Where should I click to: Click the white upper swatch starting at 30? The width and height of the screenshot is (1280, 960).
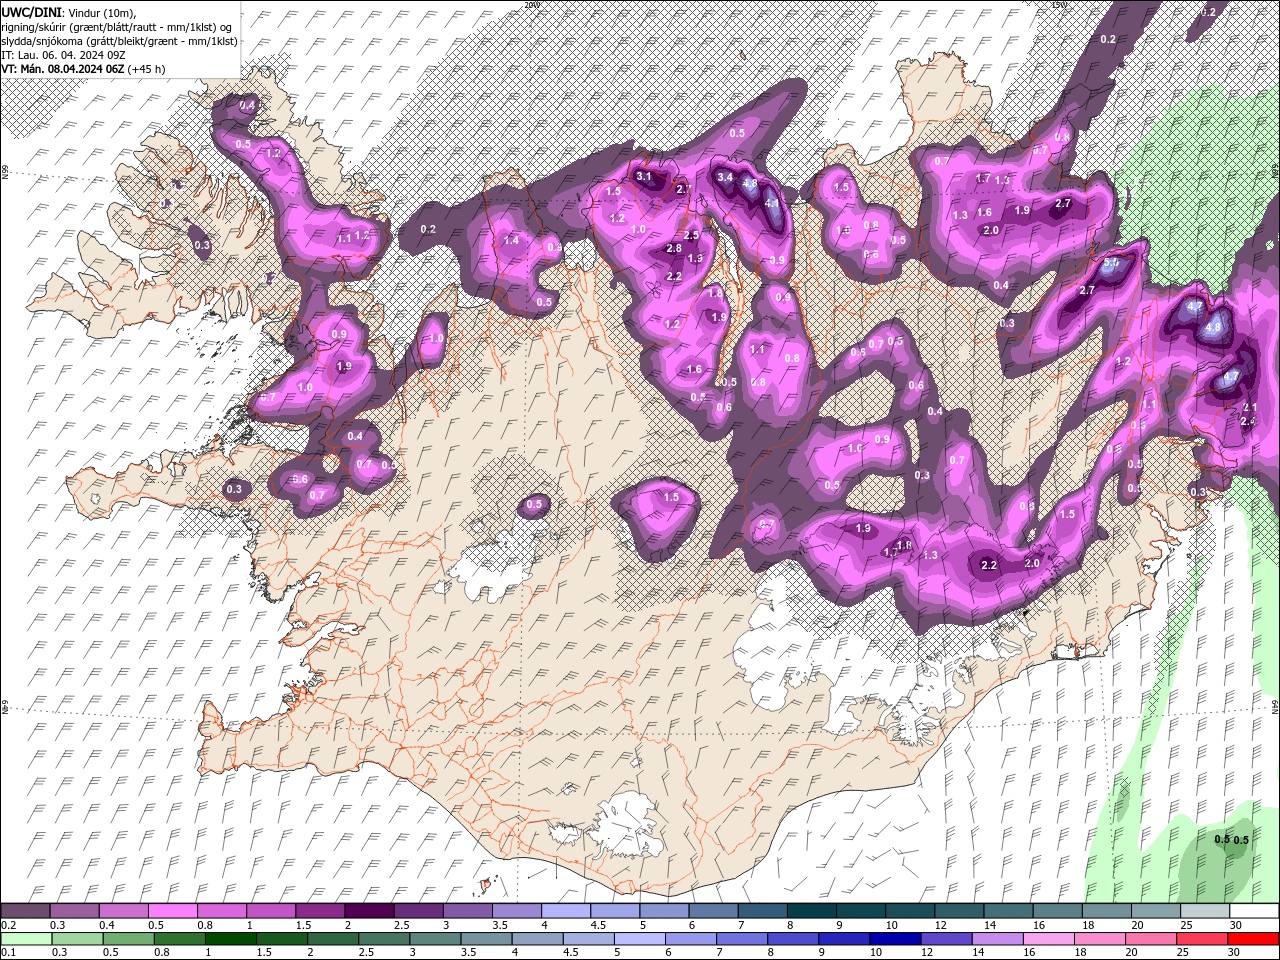pyautogui.click(x=1252, y=911)
